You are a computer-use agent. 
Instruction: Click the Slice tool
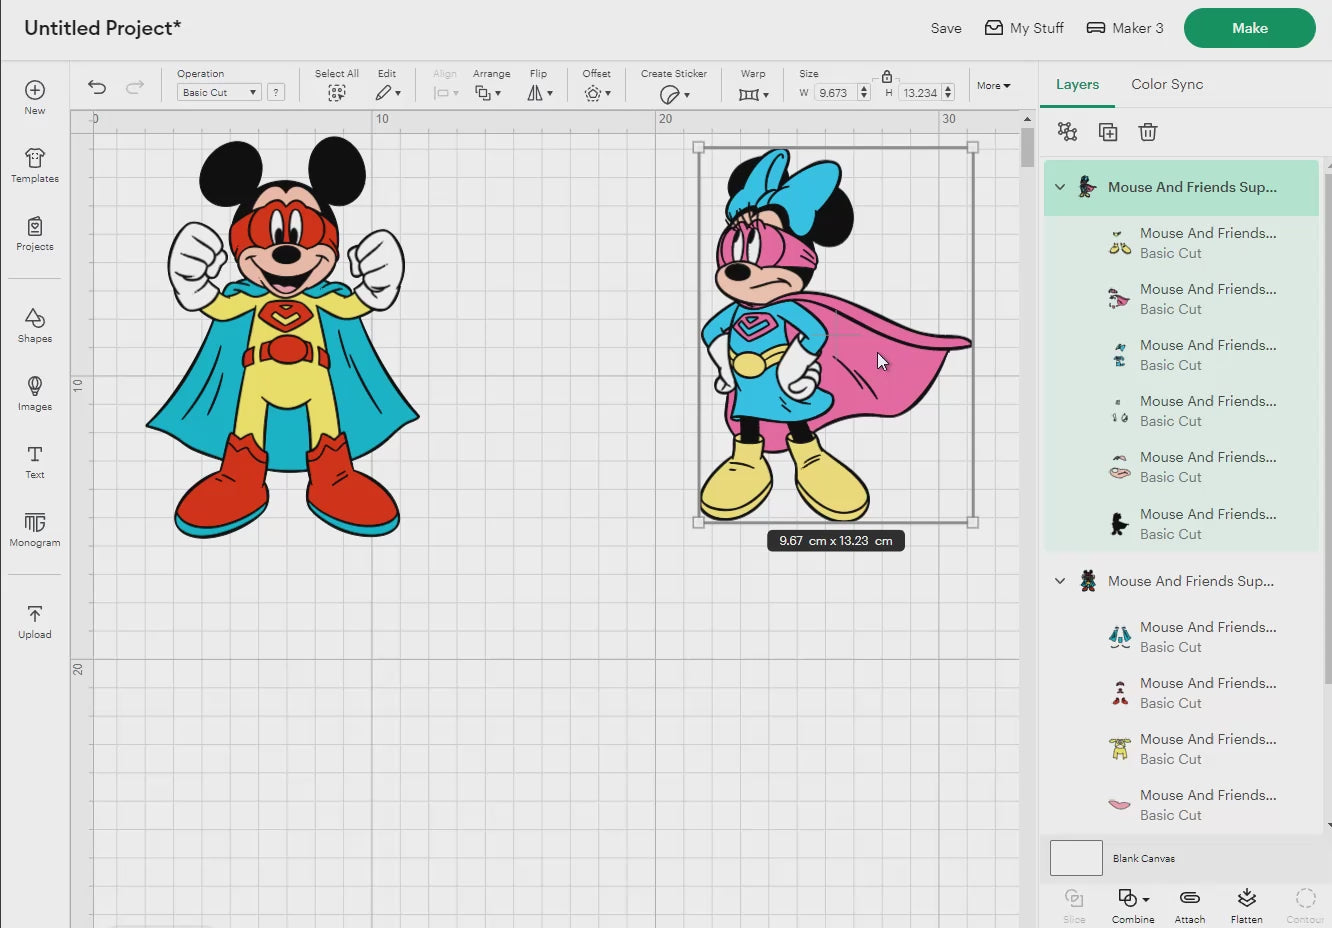click(x=1074, y=905)
